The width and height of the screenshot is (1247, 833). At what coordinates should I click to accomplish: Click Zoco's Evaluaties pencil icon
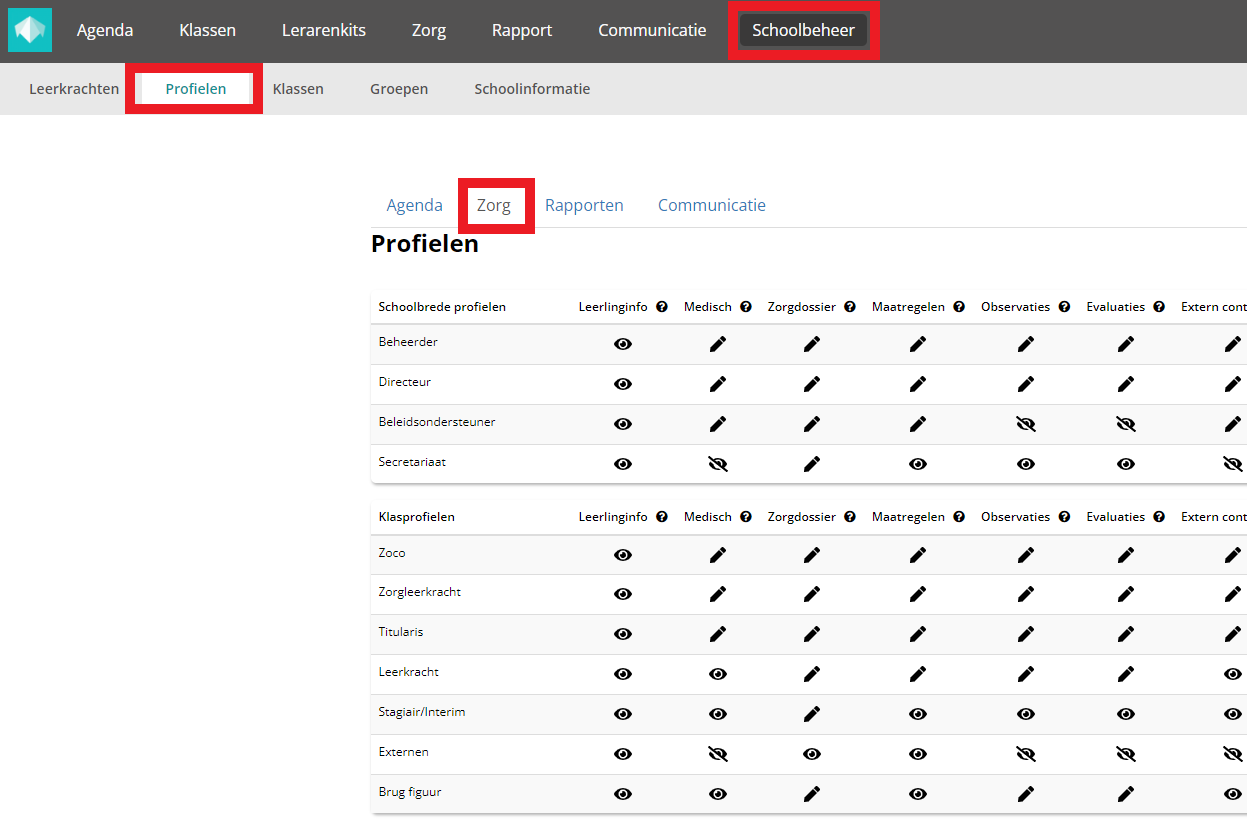pos(1126,555)
